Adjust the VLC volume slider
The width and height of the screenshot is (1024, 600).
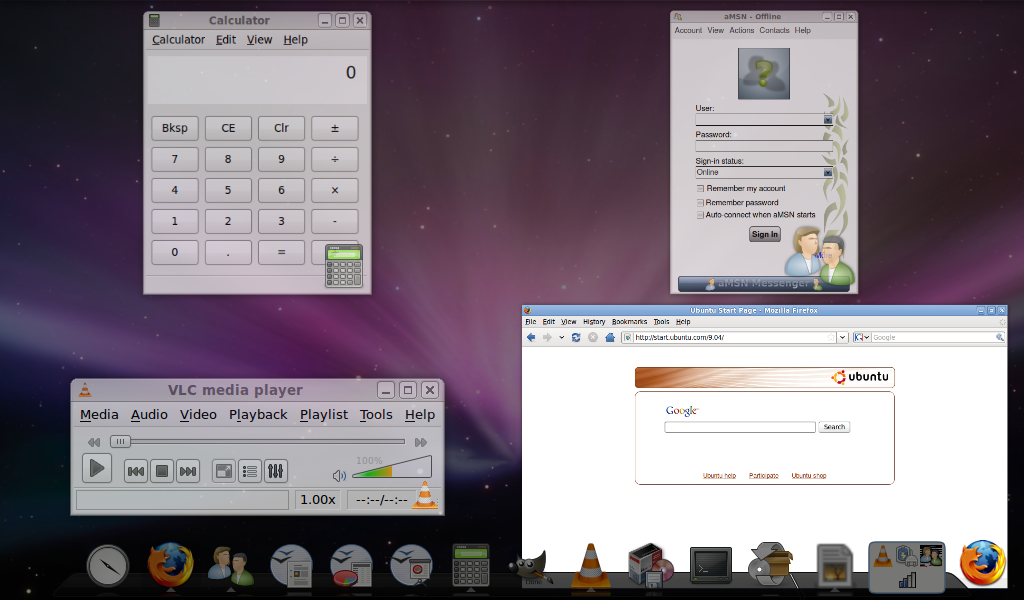tap(392, 468)
